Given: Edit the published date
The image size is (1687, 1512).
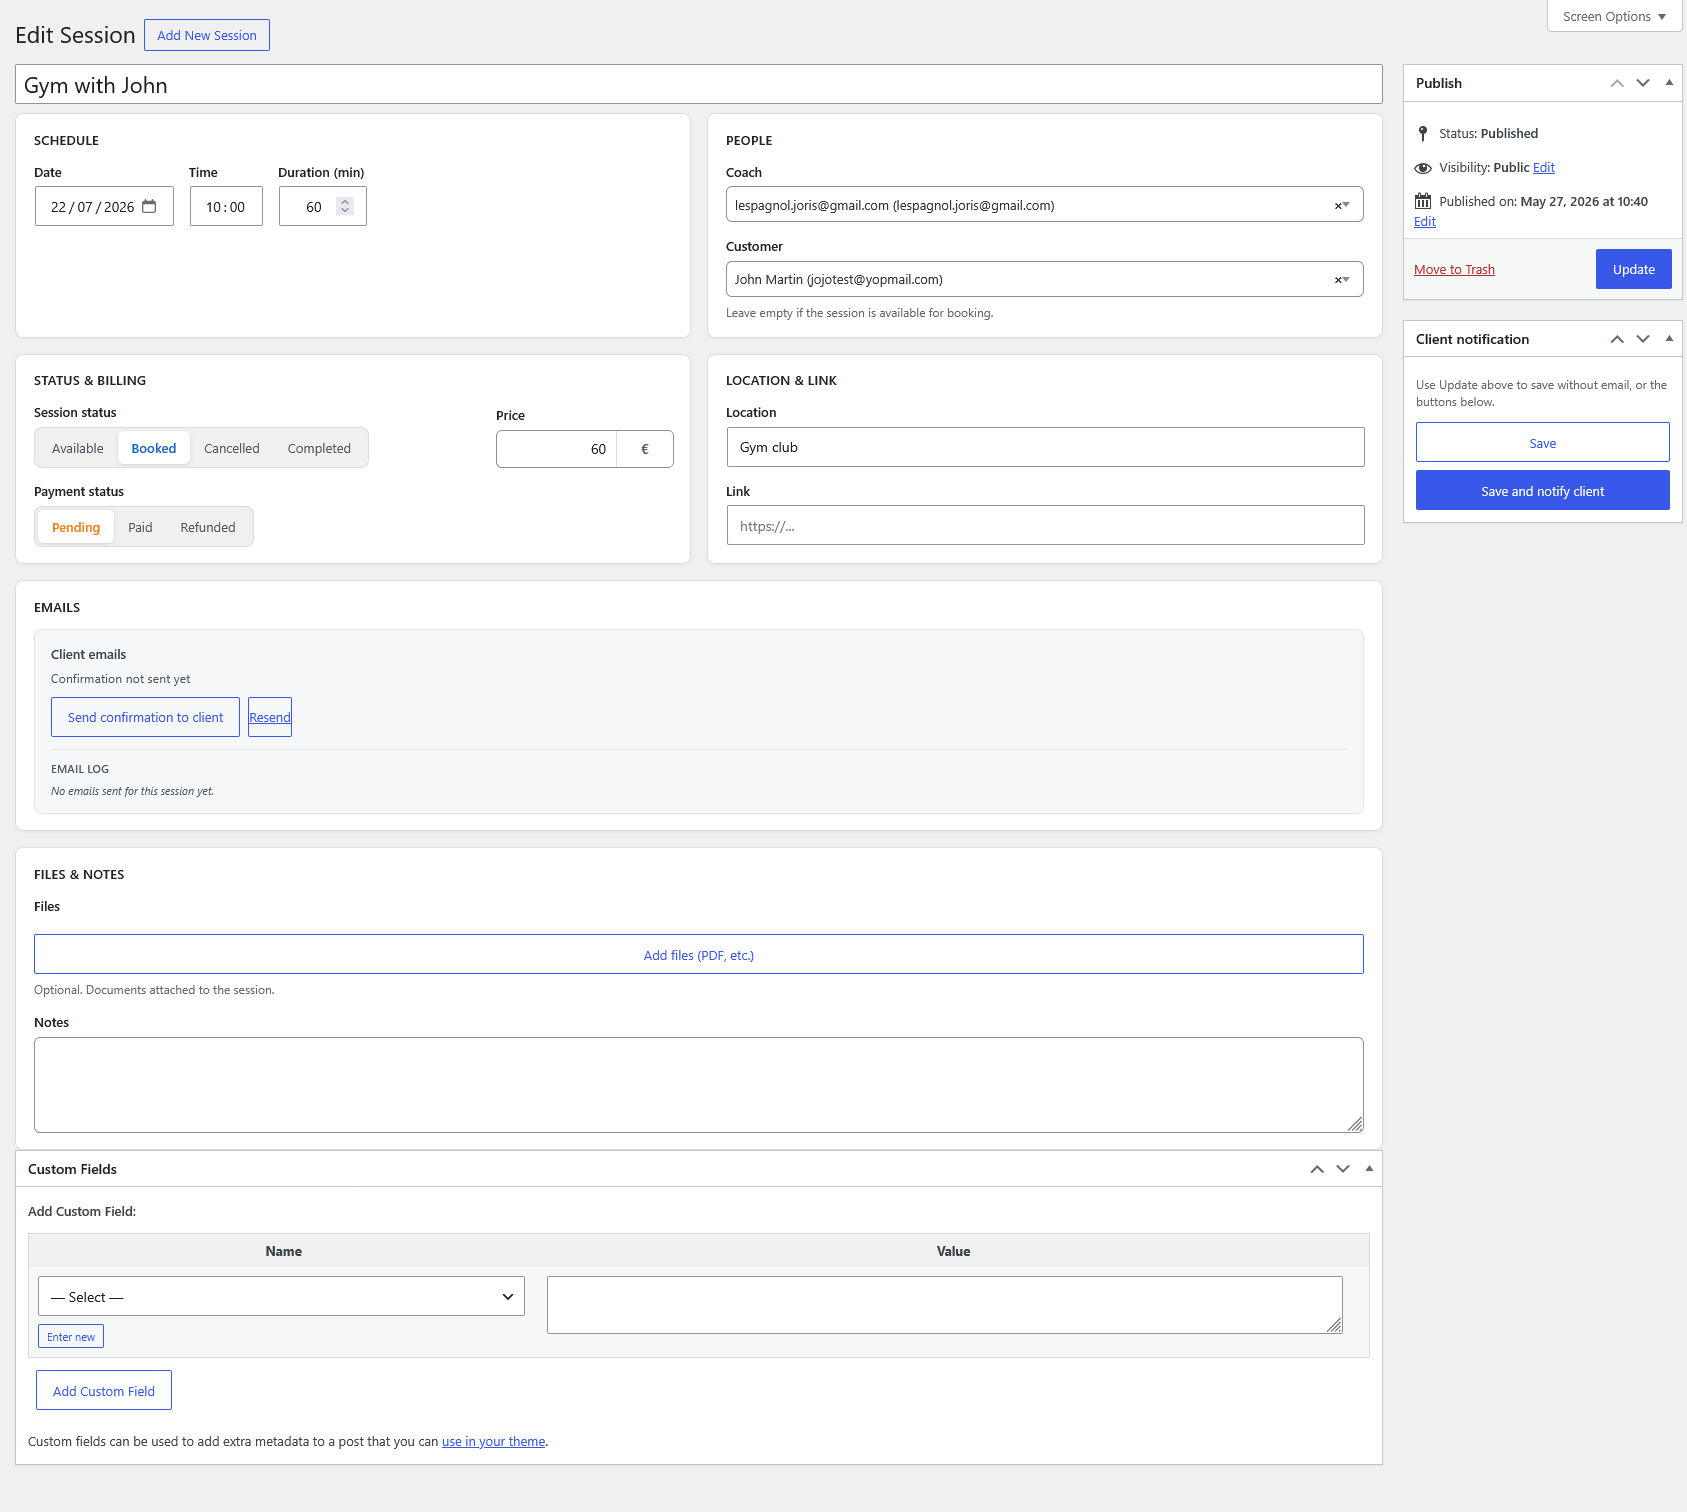Looking at the screenshot, I should [1425, 221].
